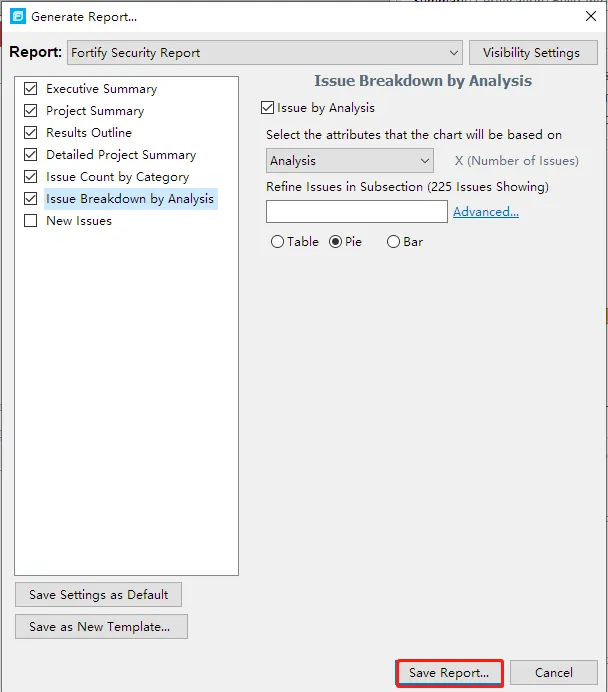Focus the Refine Issues filter field
The height and width of the screenshot is (692, 608).
pos(357,211)
